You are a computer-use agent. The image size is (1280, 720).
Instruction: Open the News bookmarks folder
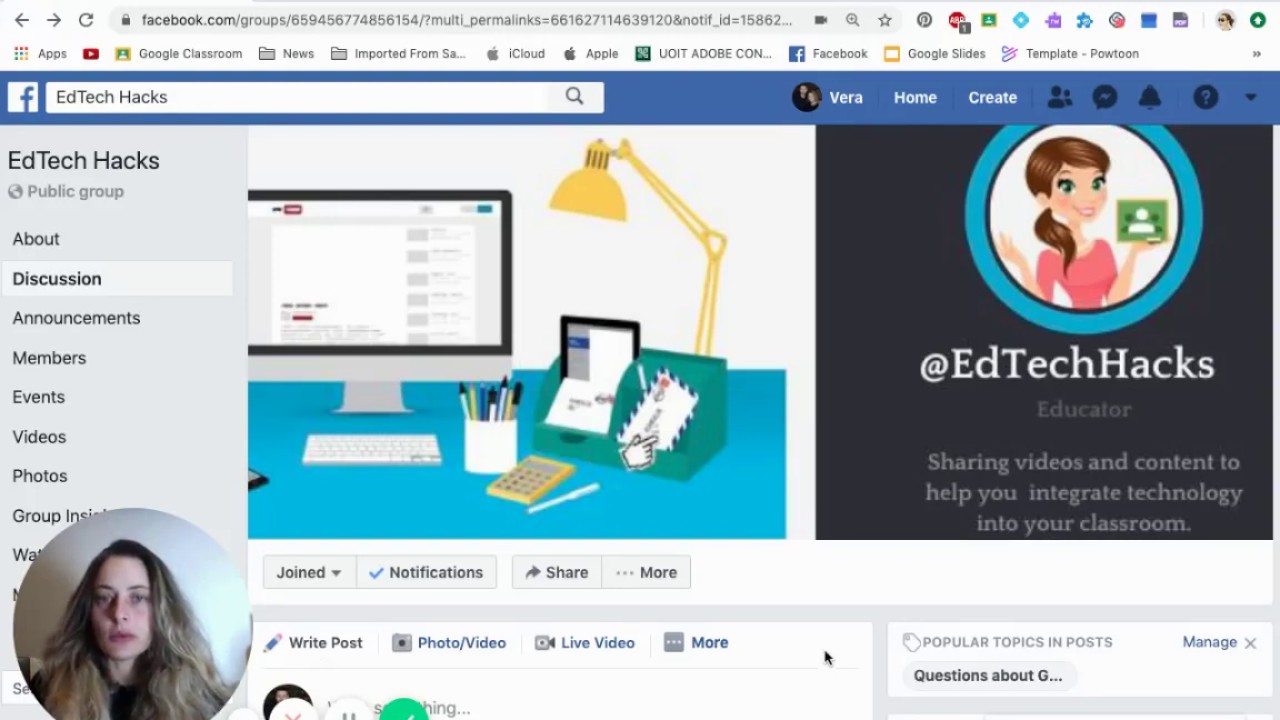pos(286,54)
